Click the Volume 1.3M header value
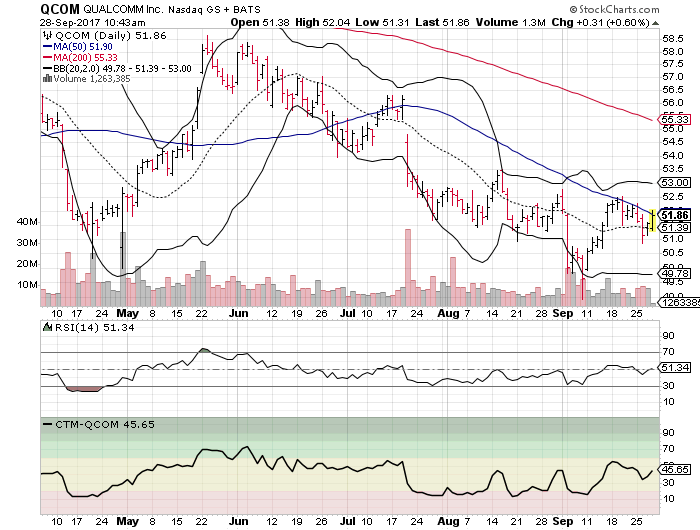This screenshot has height=530, width=700. pyautogui.click(x=510, y=22)
